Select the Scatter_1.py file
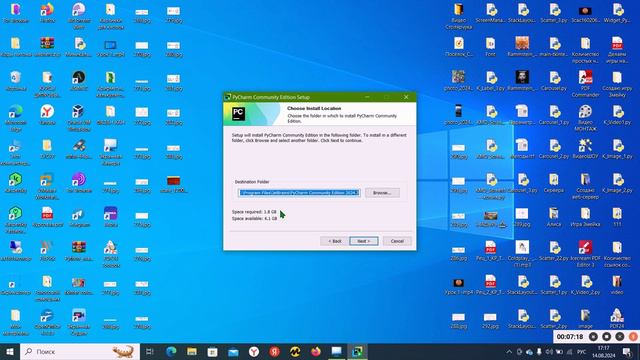The height and width of the screenshot is (360, 640). coord(554,285)
